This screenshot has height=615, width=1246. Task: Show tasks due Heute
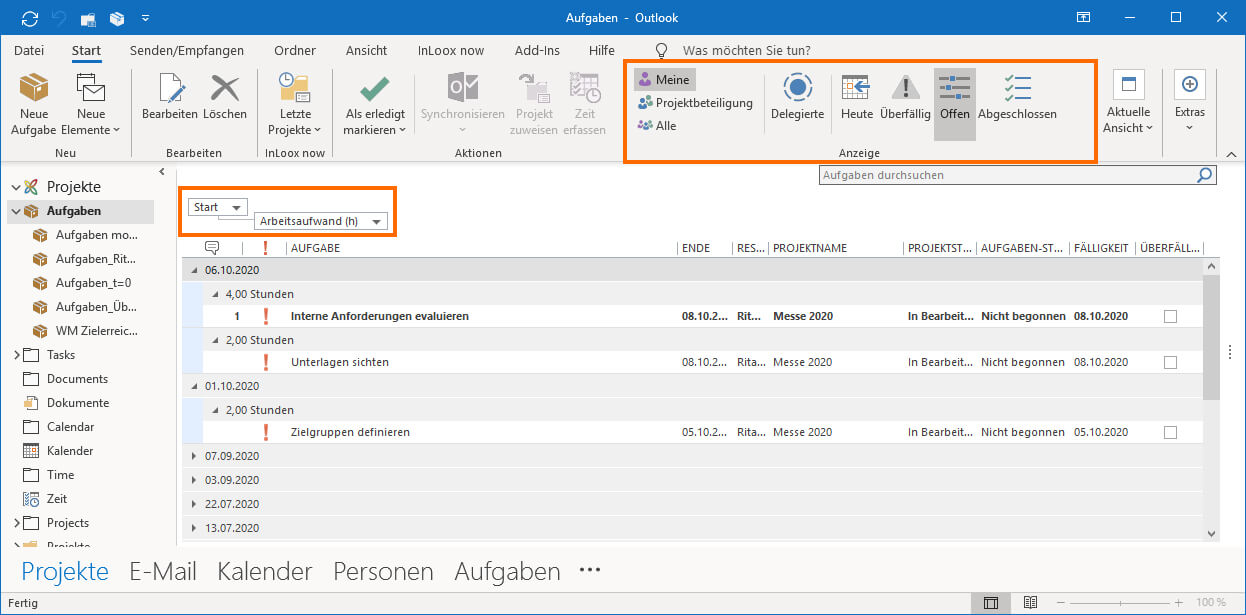point(856,97)
